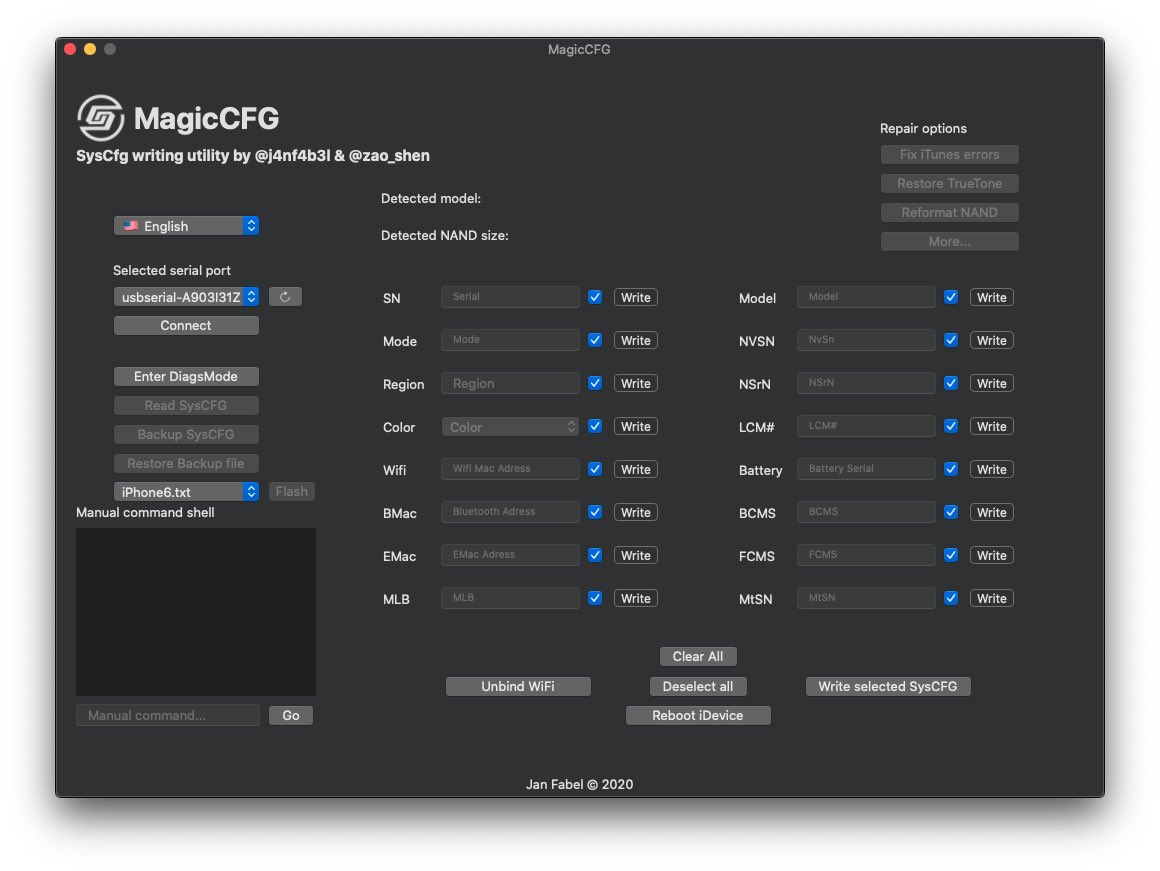Click the Deselect all button
Viewport: 1160px width, 871px height.
(698, 687)
